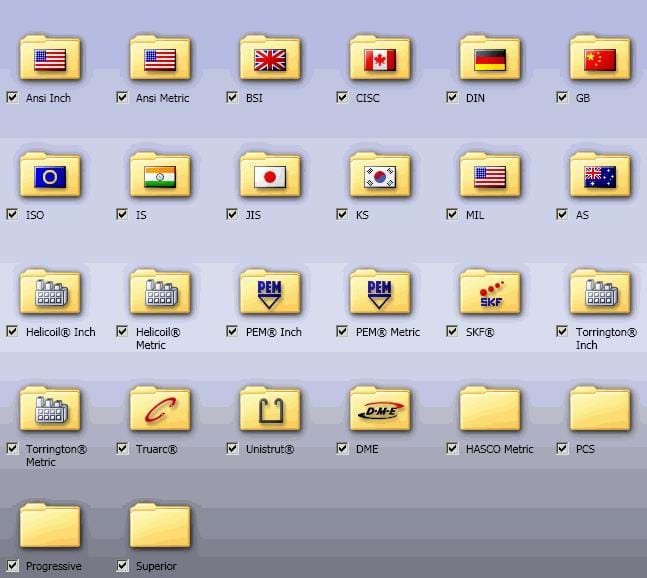The image size is (647, 578).
Task: Uncheck the Ansi Inch checkbox
Action: [12, 98]
